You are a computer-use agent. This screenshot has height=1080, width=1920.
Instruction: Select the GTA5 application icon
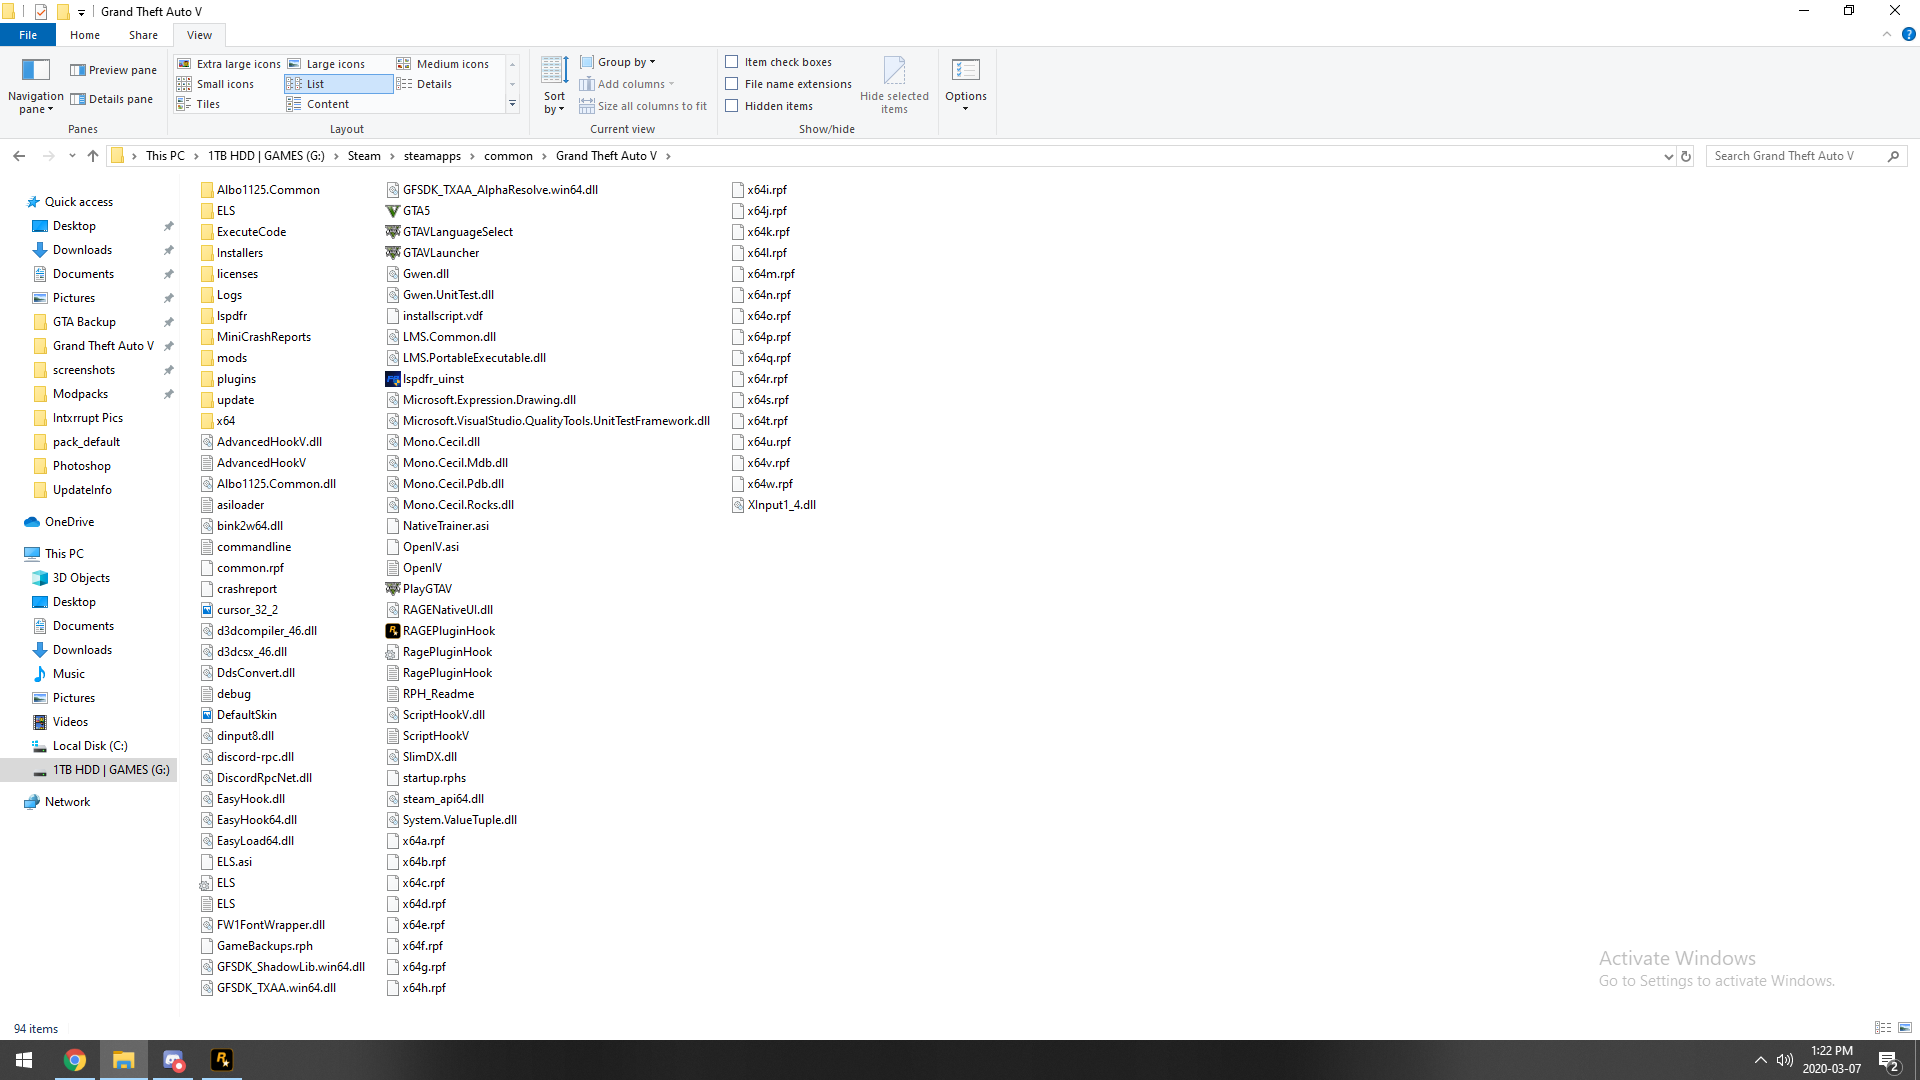coord(393,211)
